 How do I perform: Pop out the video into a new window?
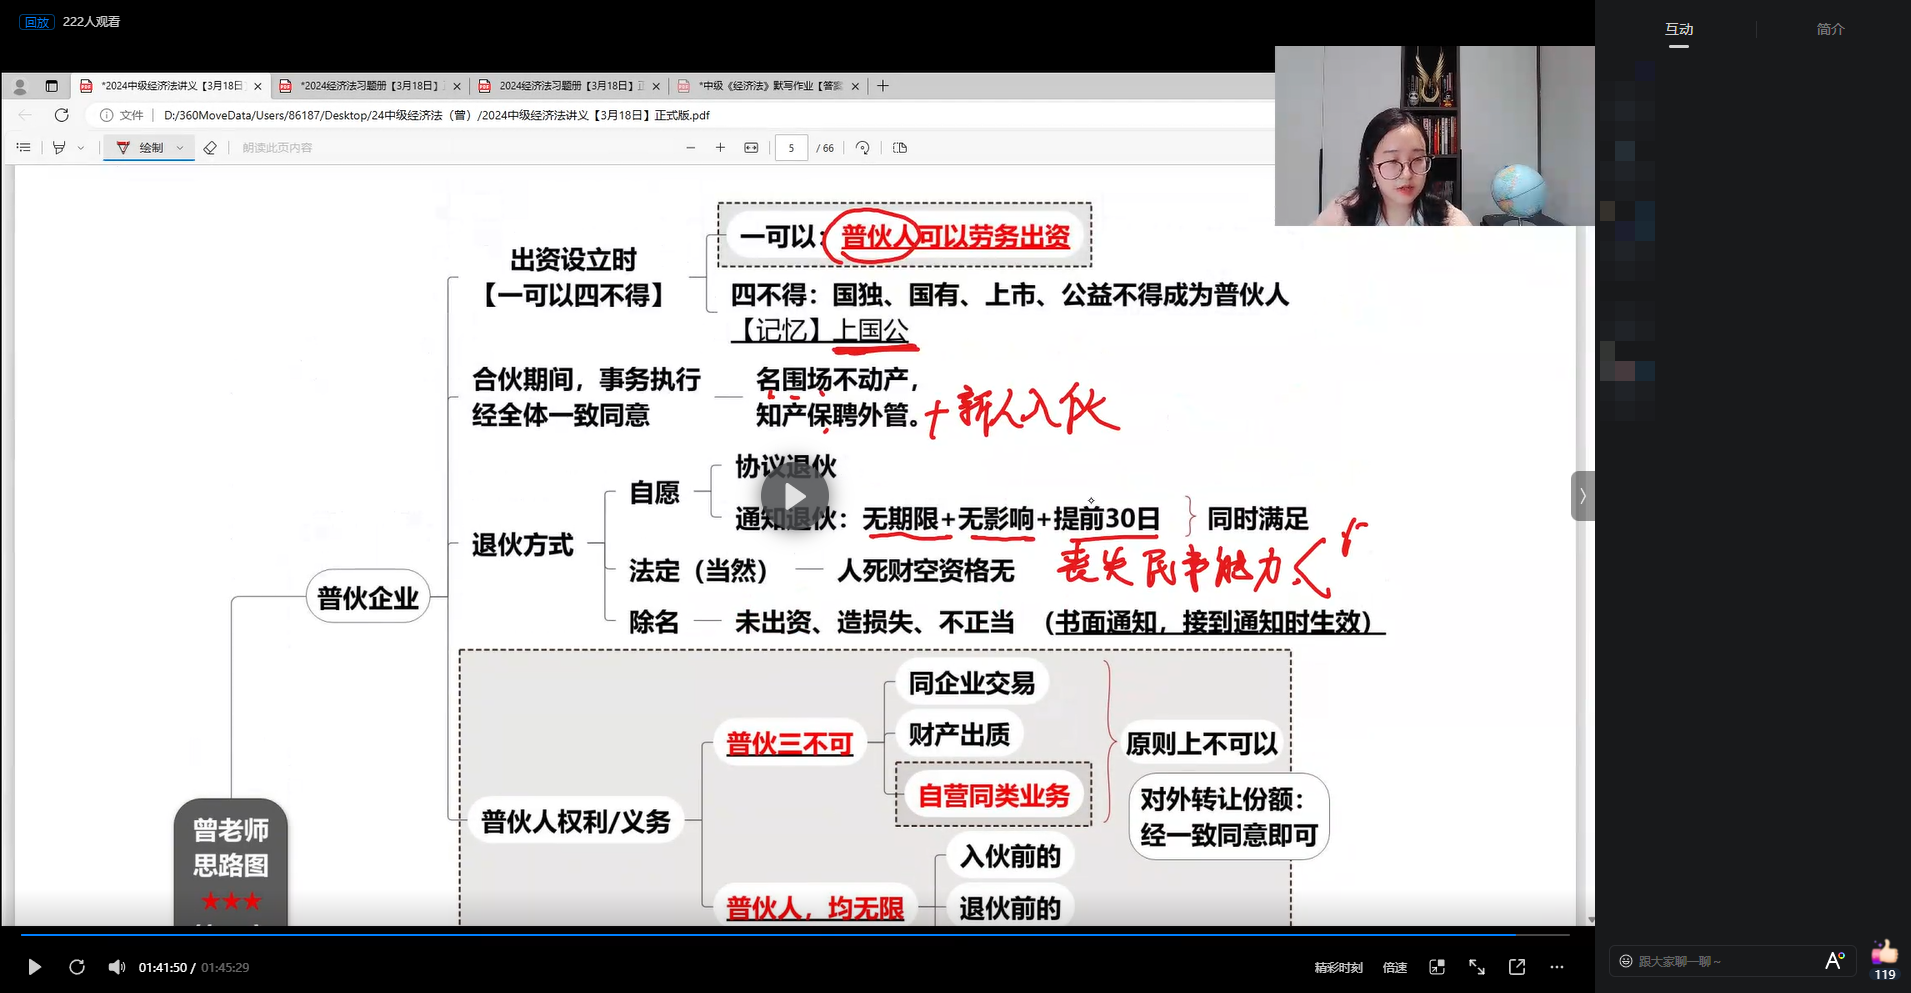(x=1517, y=967)
